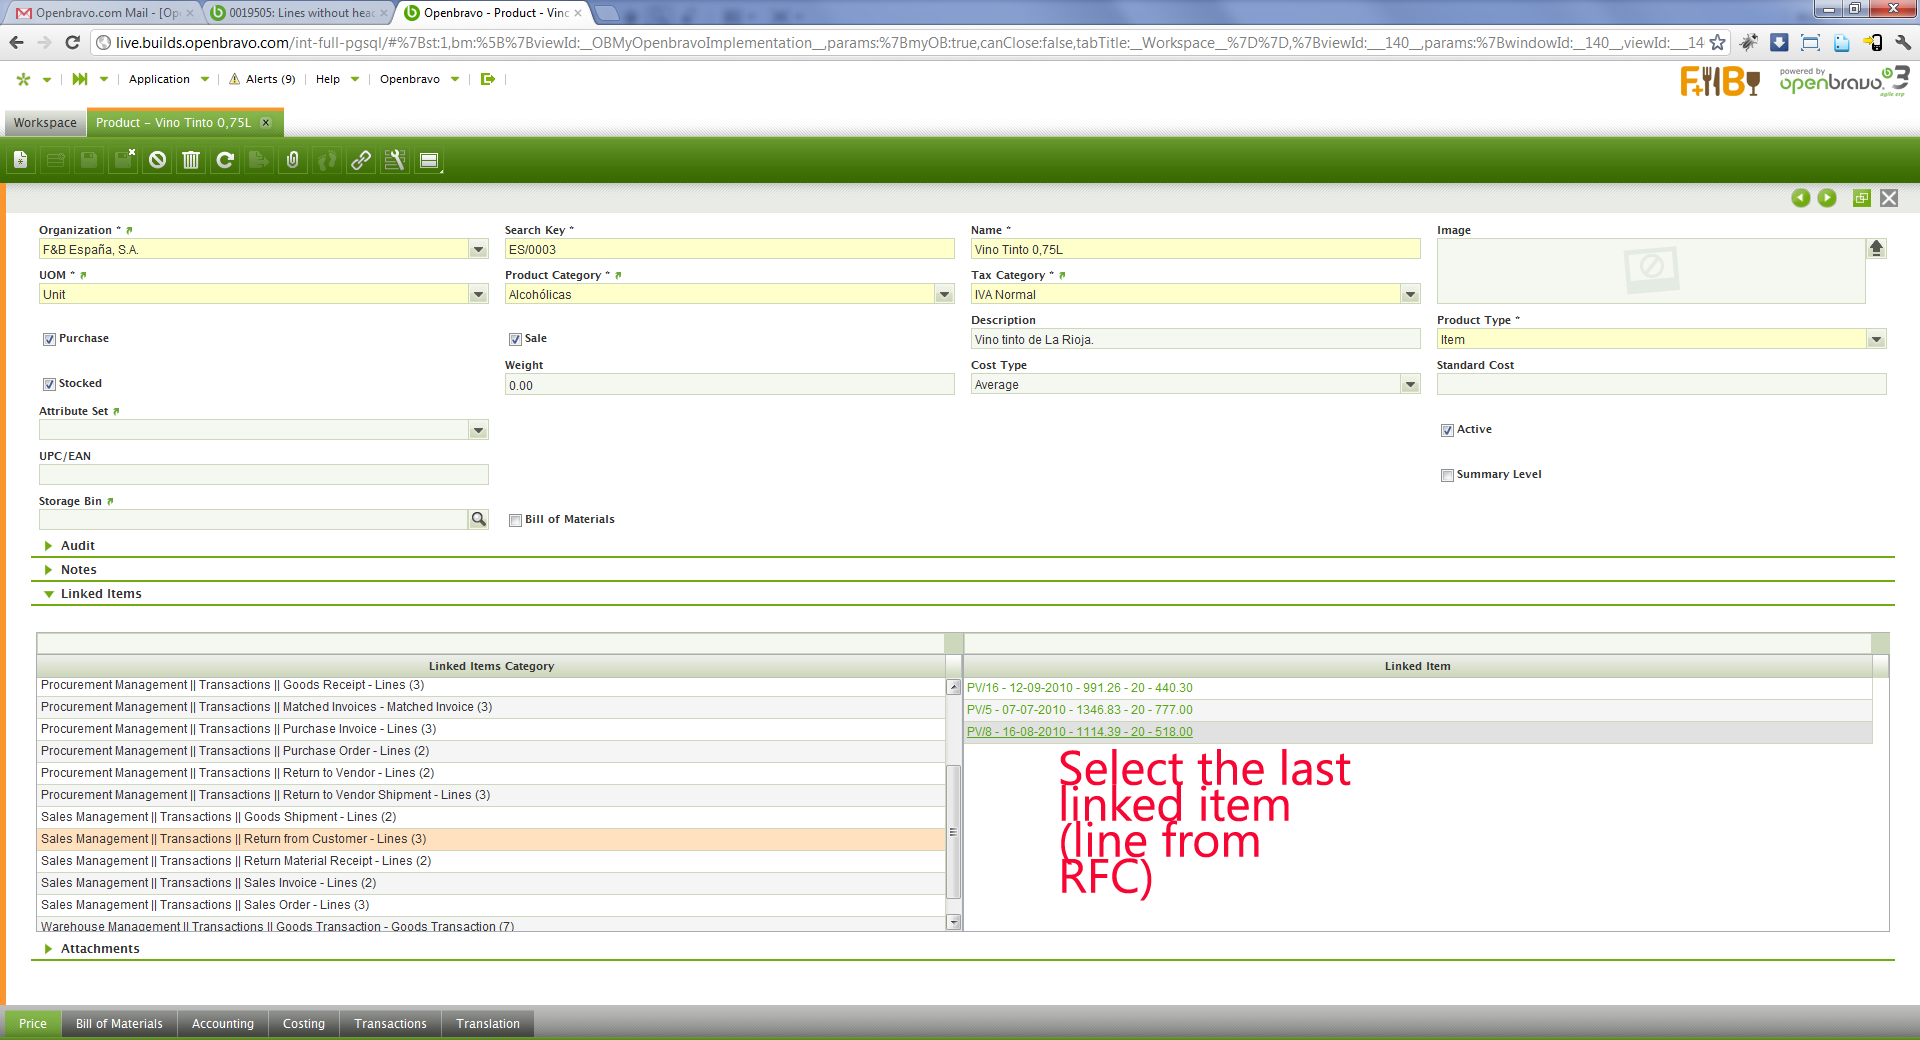The height and width of the screenshot is (1040, 1920).
Task: Open the Product Type dropdown
Action: pos(1877,339)
